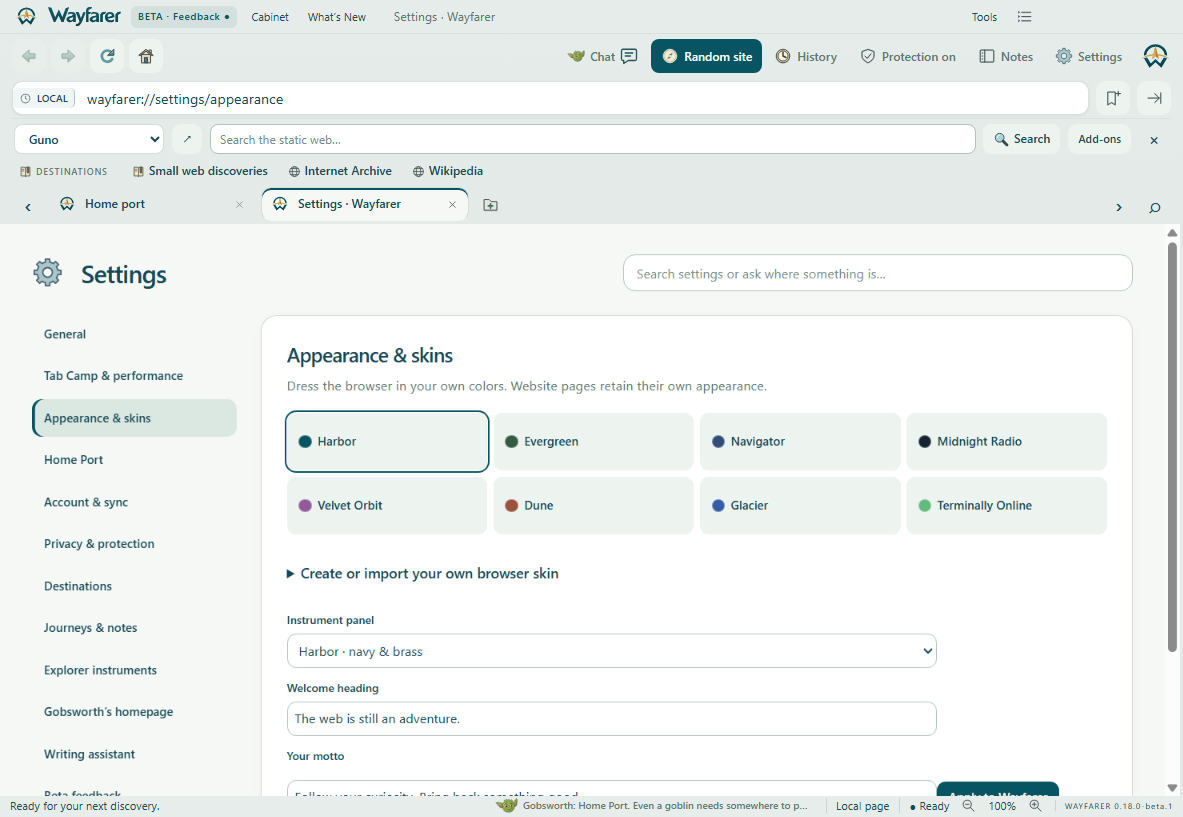Select the Midnight Radio skin
The width and height of the screenshot is (1183, 817).
[x=1006, y=441]
